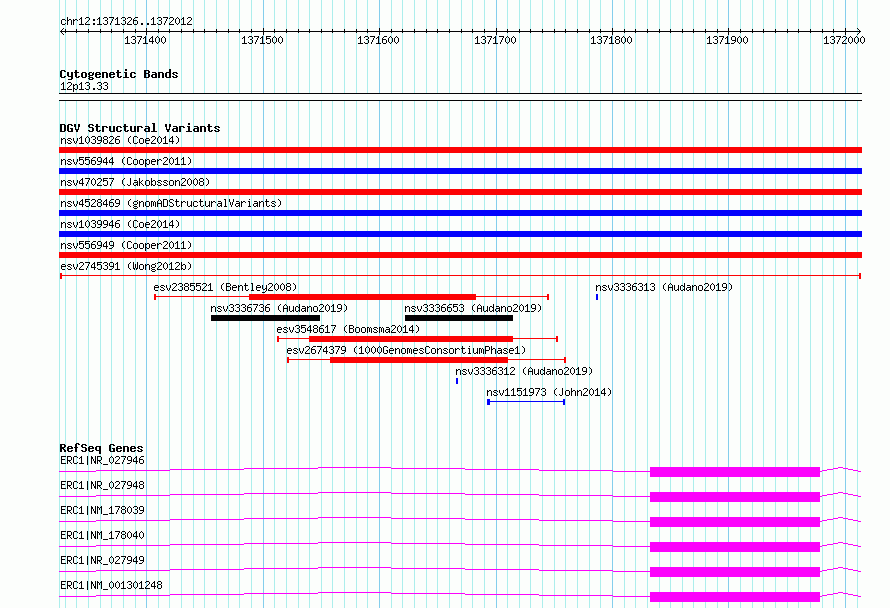This screenshot has height=608, width=890.
Task: Select the ERC1|NM_178040 exon block
Action: (734, 547)
